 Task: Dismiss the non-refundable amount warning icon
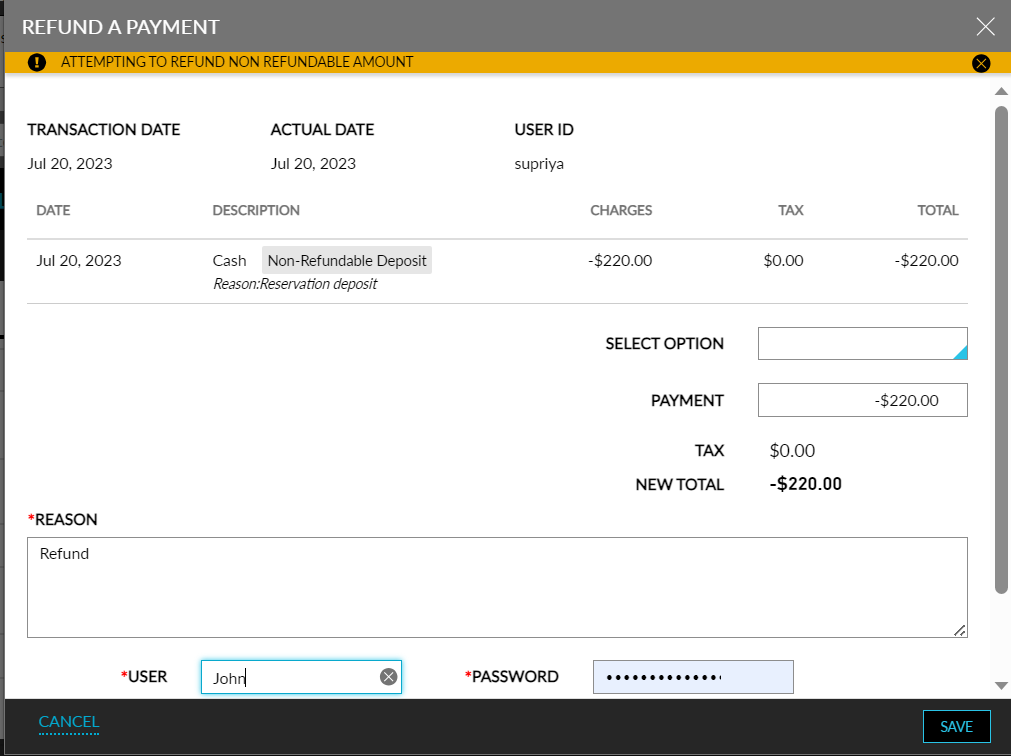coord(981,62)
